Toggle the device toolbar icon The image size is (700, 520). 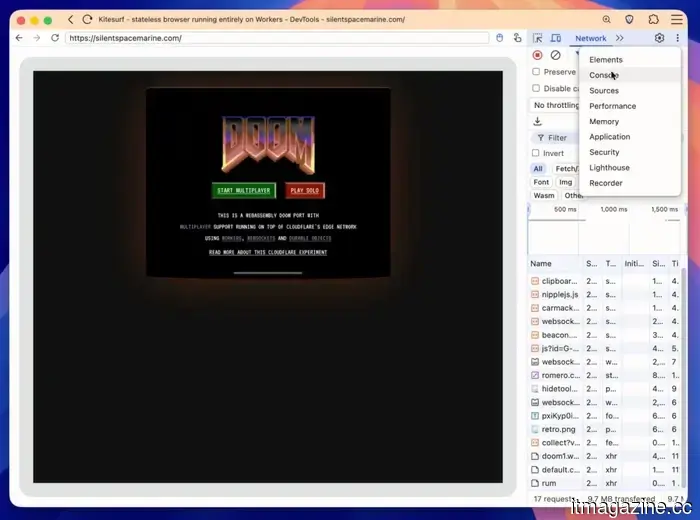(555, 38)
